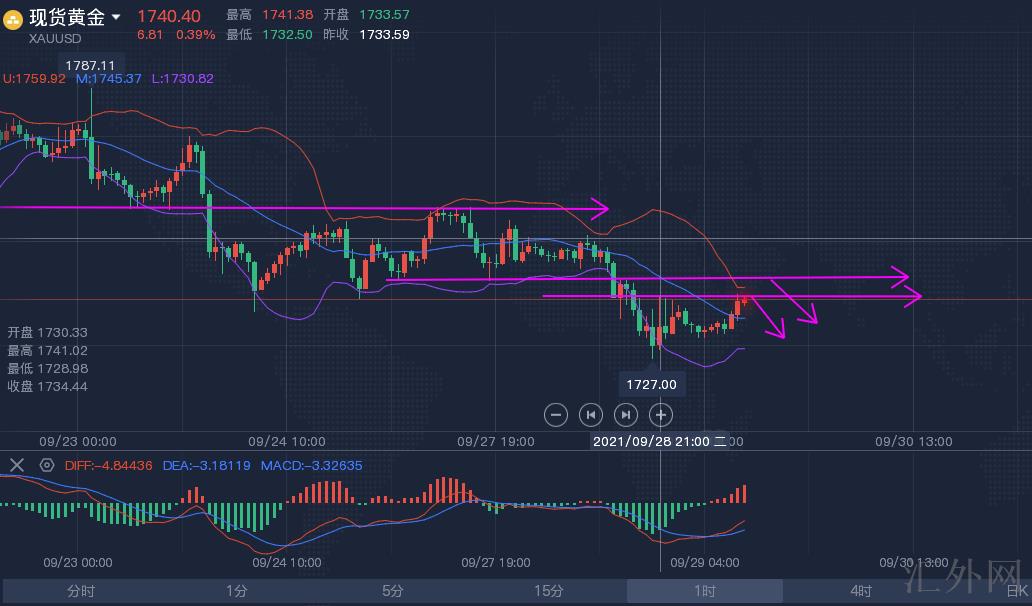Select the active 1时 timeframe tab
The height and width of the screenshot is (606, 1032).
click(704, 591)
